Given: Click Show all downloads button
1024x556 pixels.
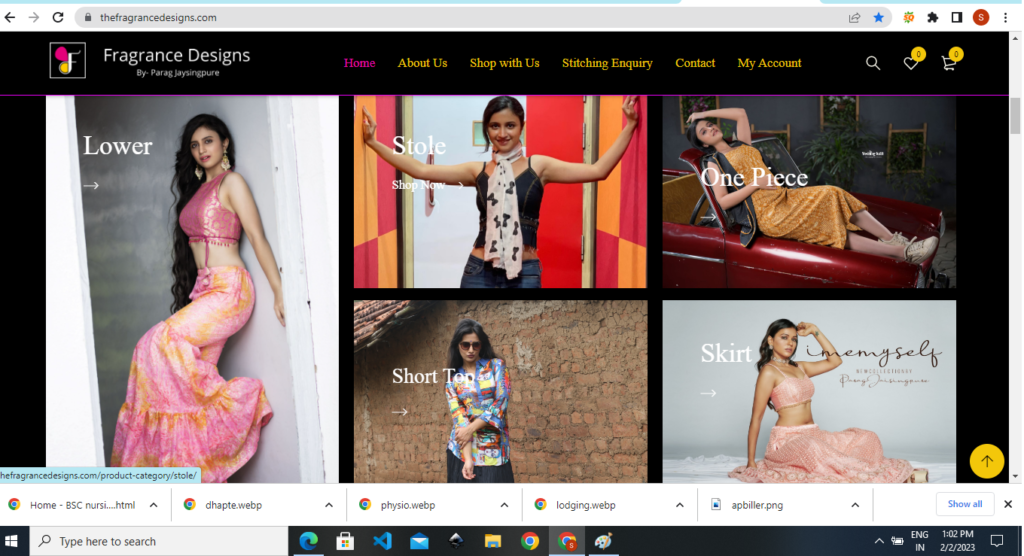Looking at the screenshot, I should (965, 504).
